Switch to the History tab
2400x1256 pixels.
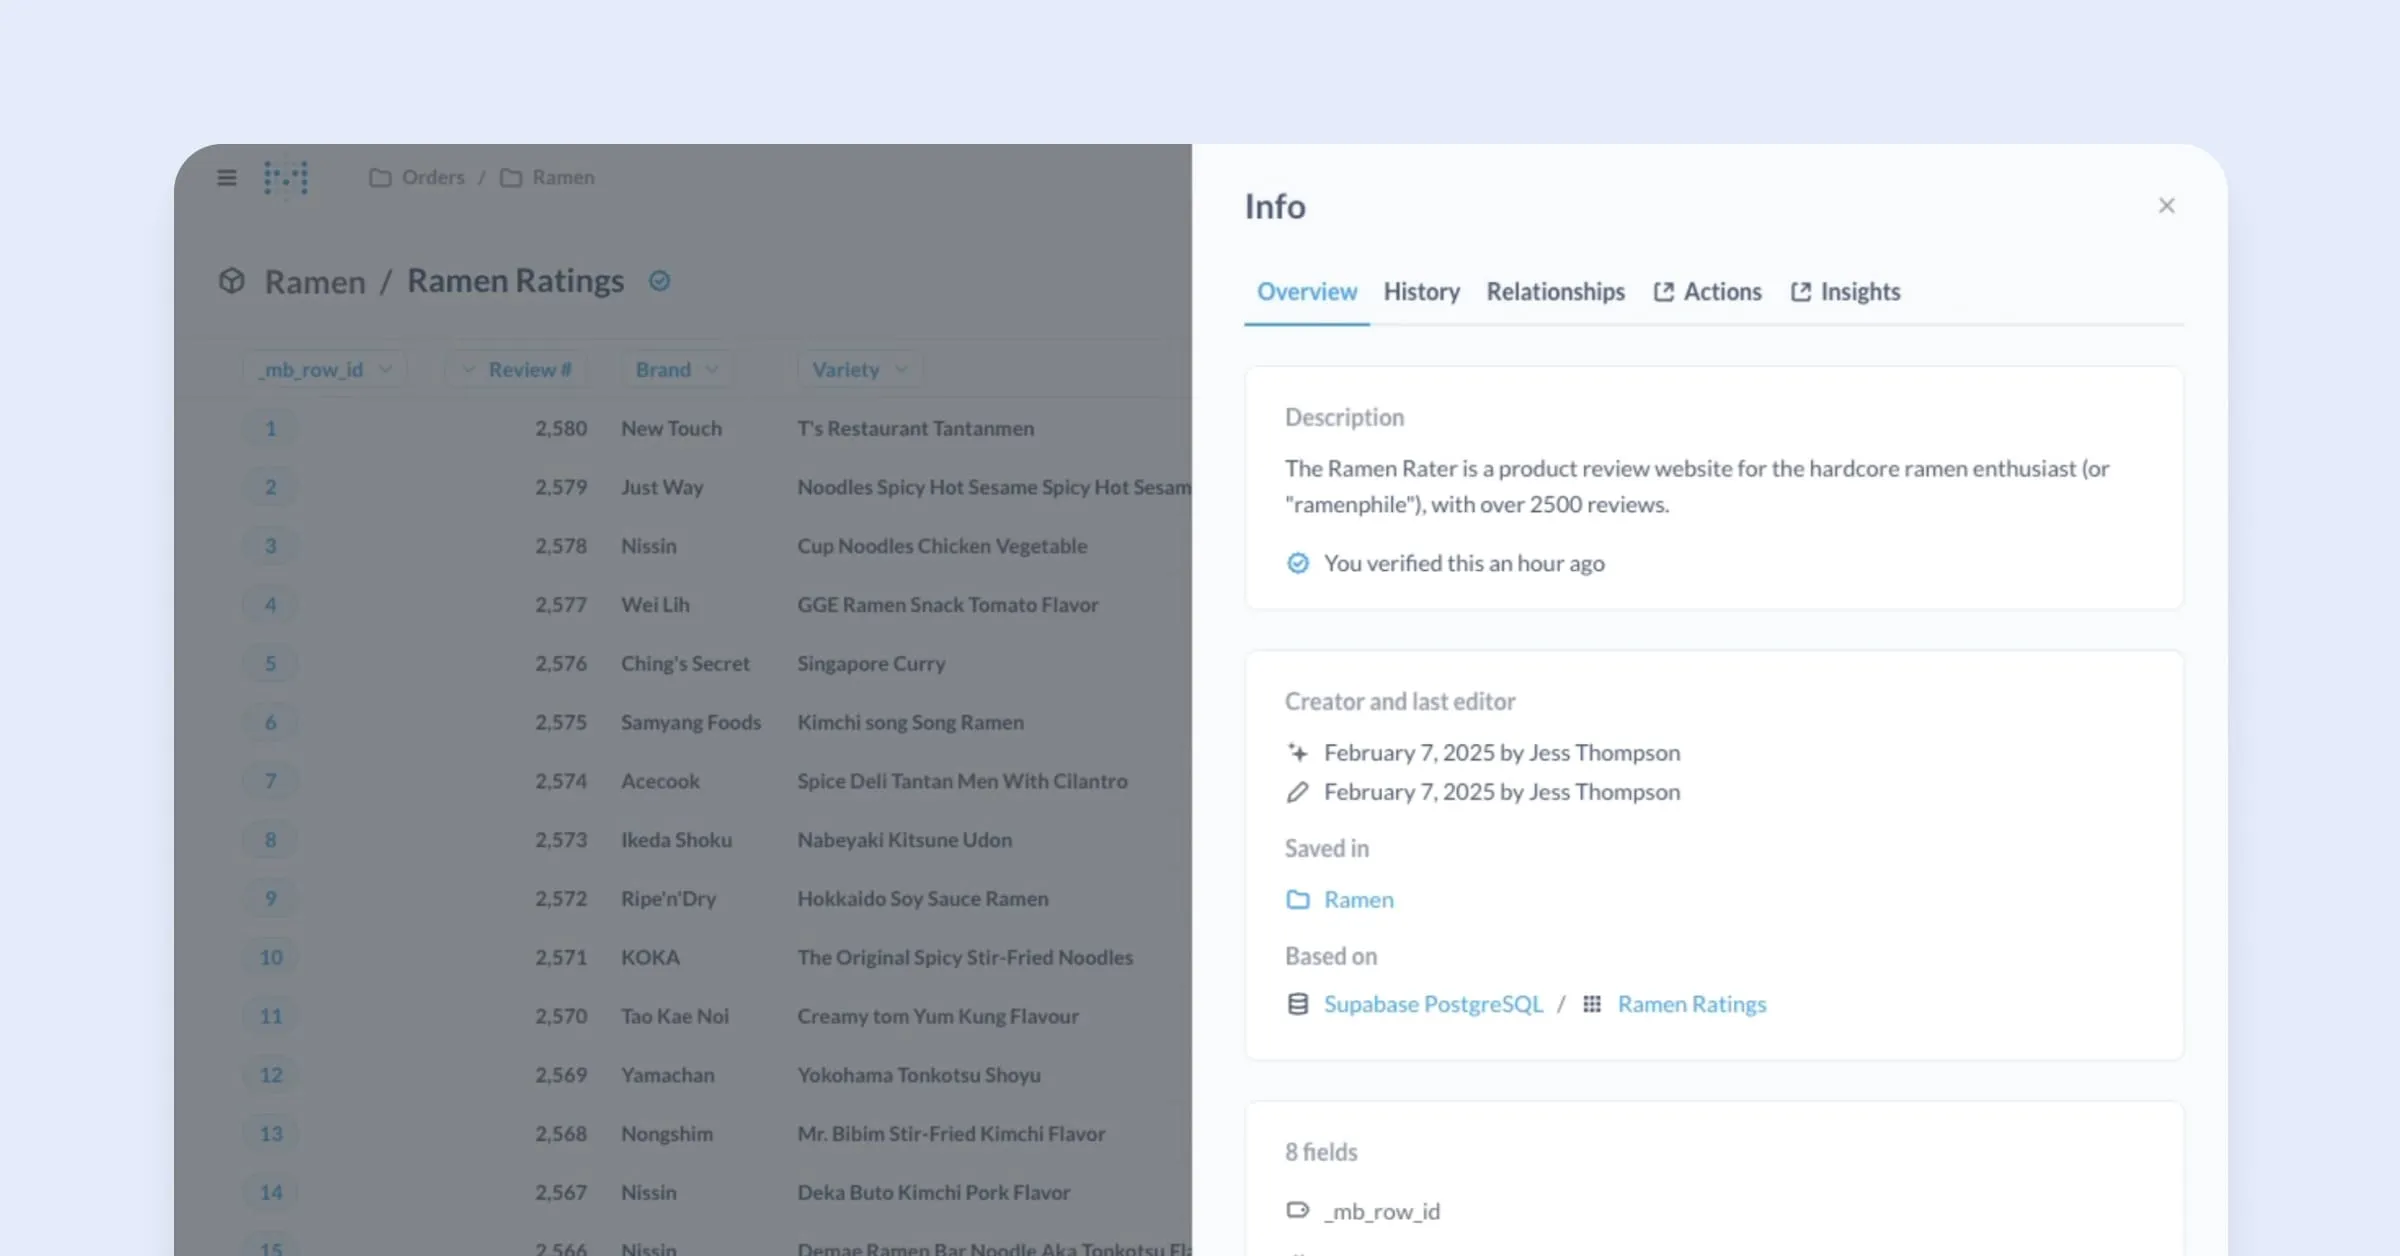click(x=1421, y=291)
